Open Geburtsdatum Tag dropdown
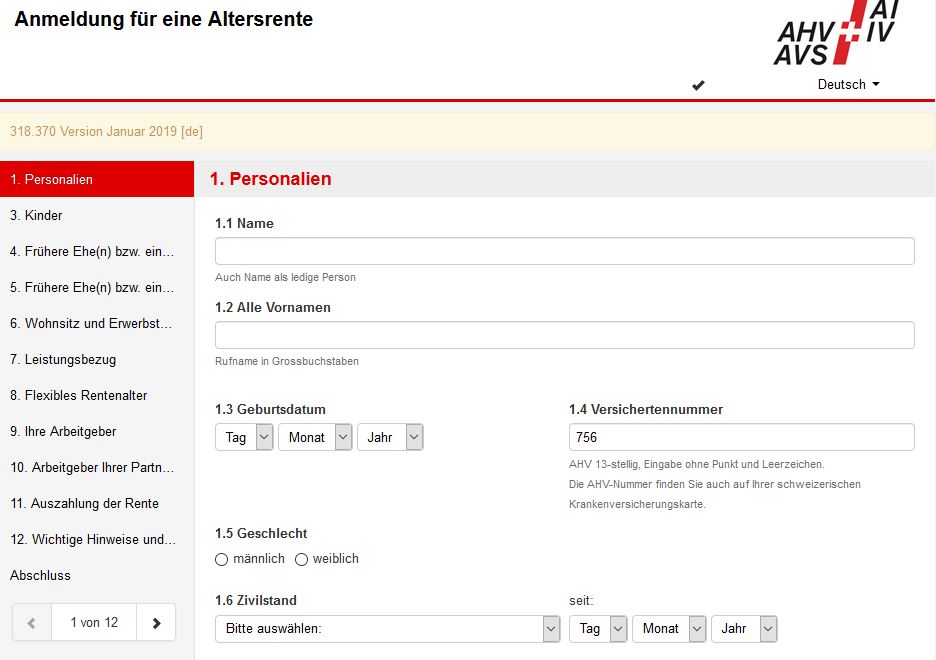This screenshot has width=936, height=660. [x=244, y=437]
